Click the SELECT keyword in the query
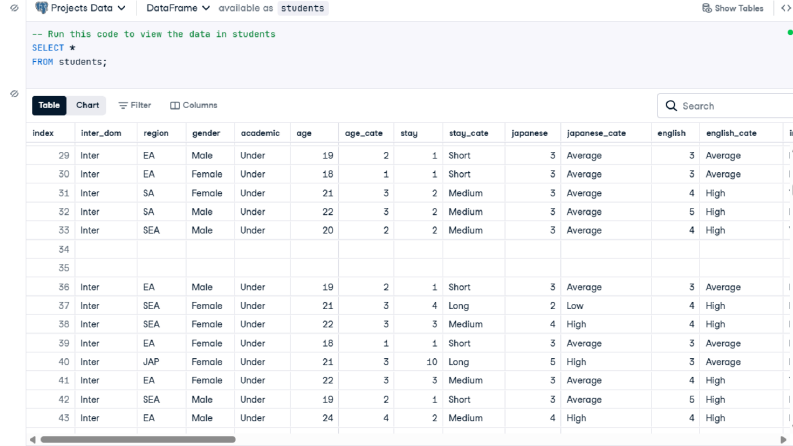The image size is (793, 446). coord(48,48)
